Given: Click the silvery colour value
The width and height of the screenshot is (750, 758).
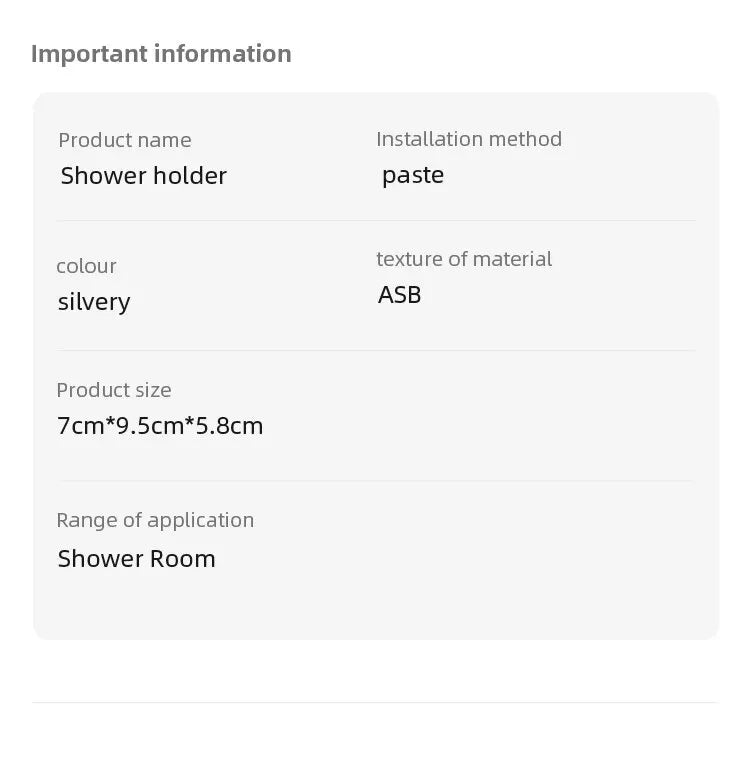Looking at the screenshot, I should point(94,302).
